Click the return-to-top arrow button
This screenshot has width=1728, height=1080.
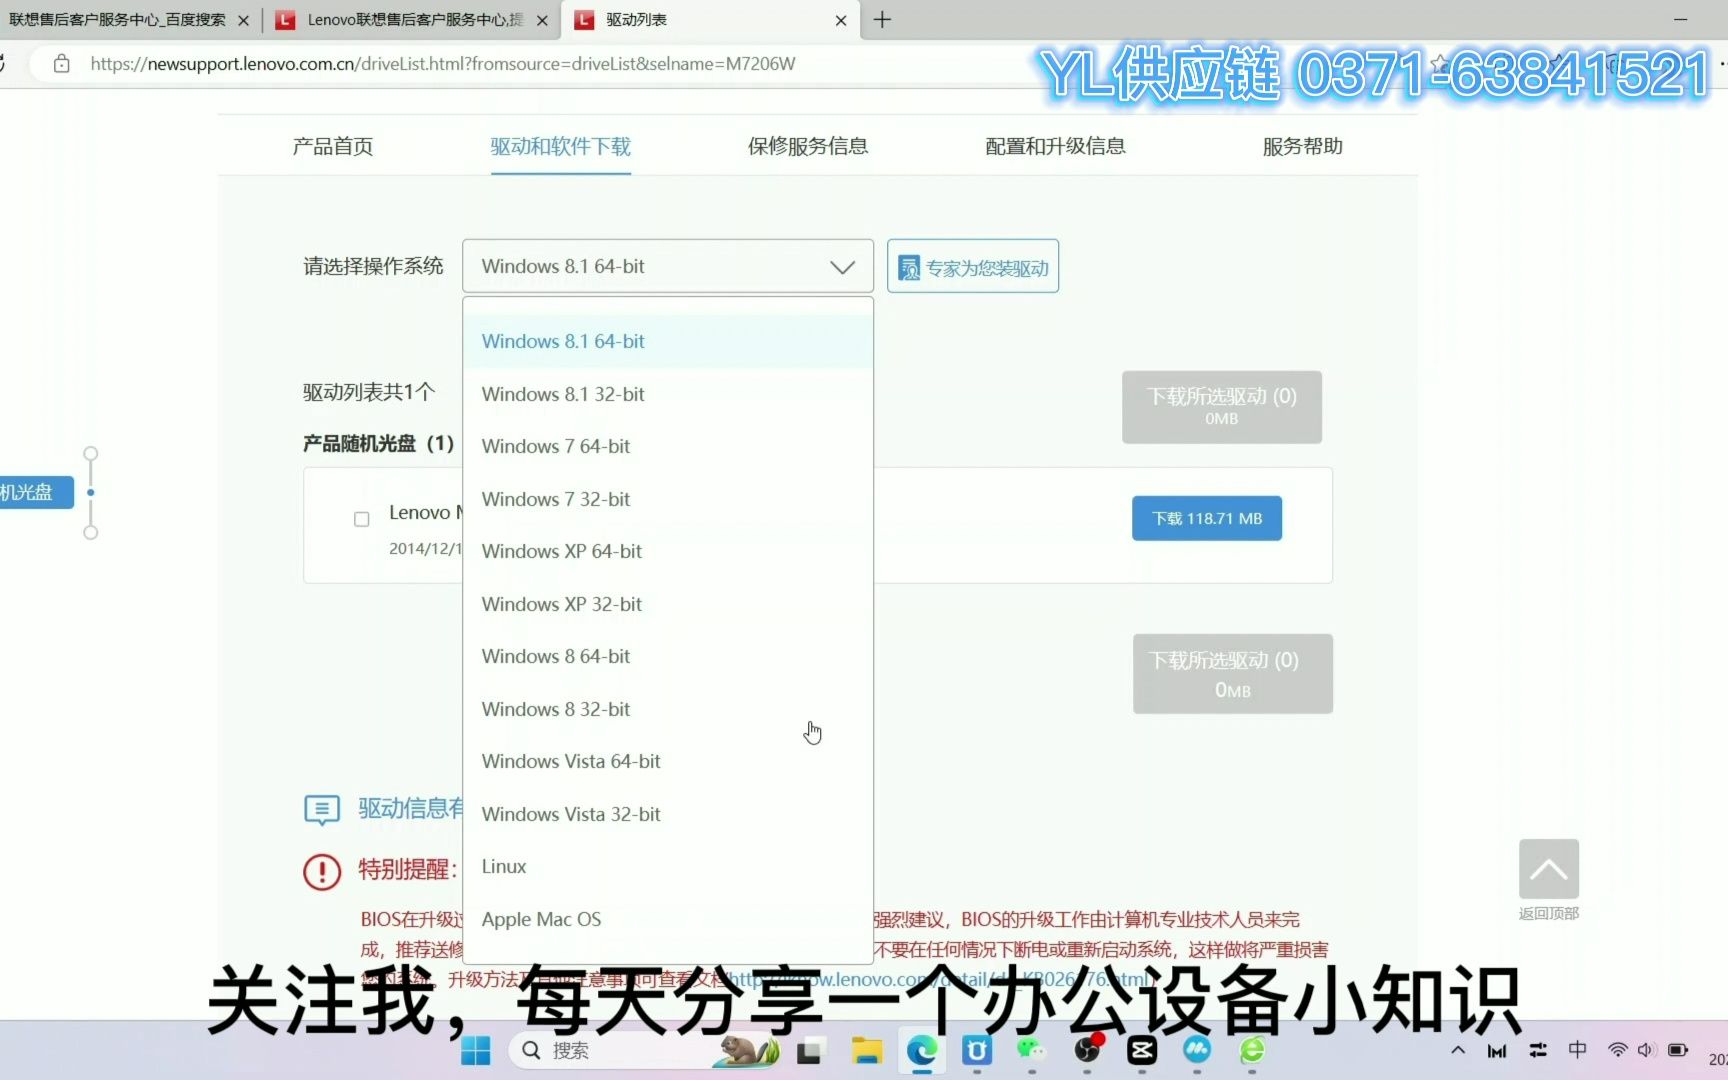pos(1549,869)
